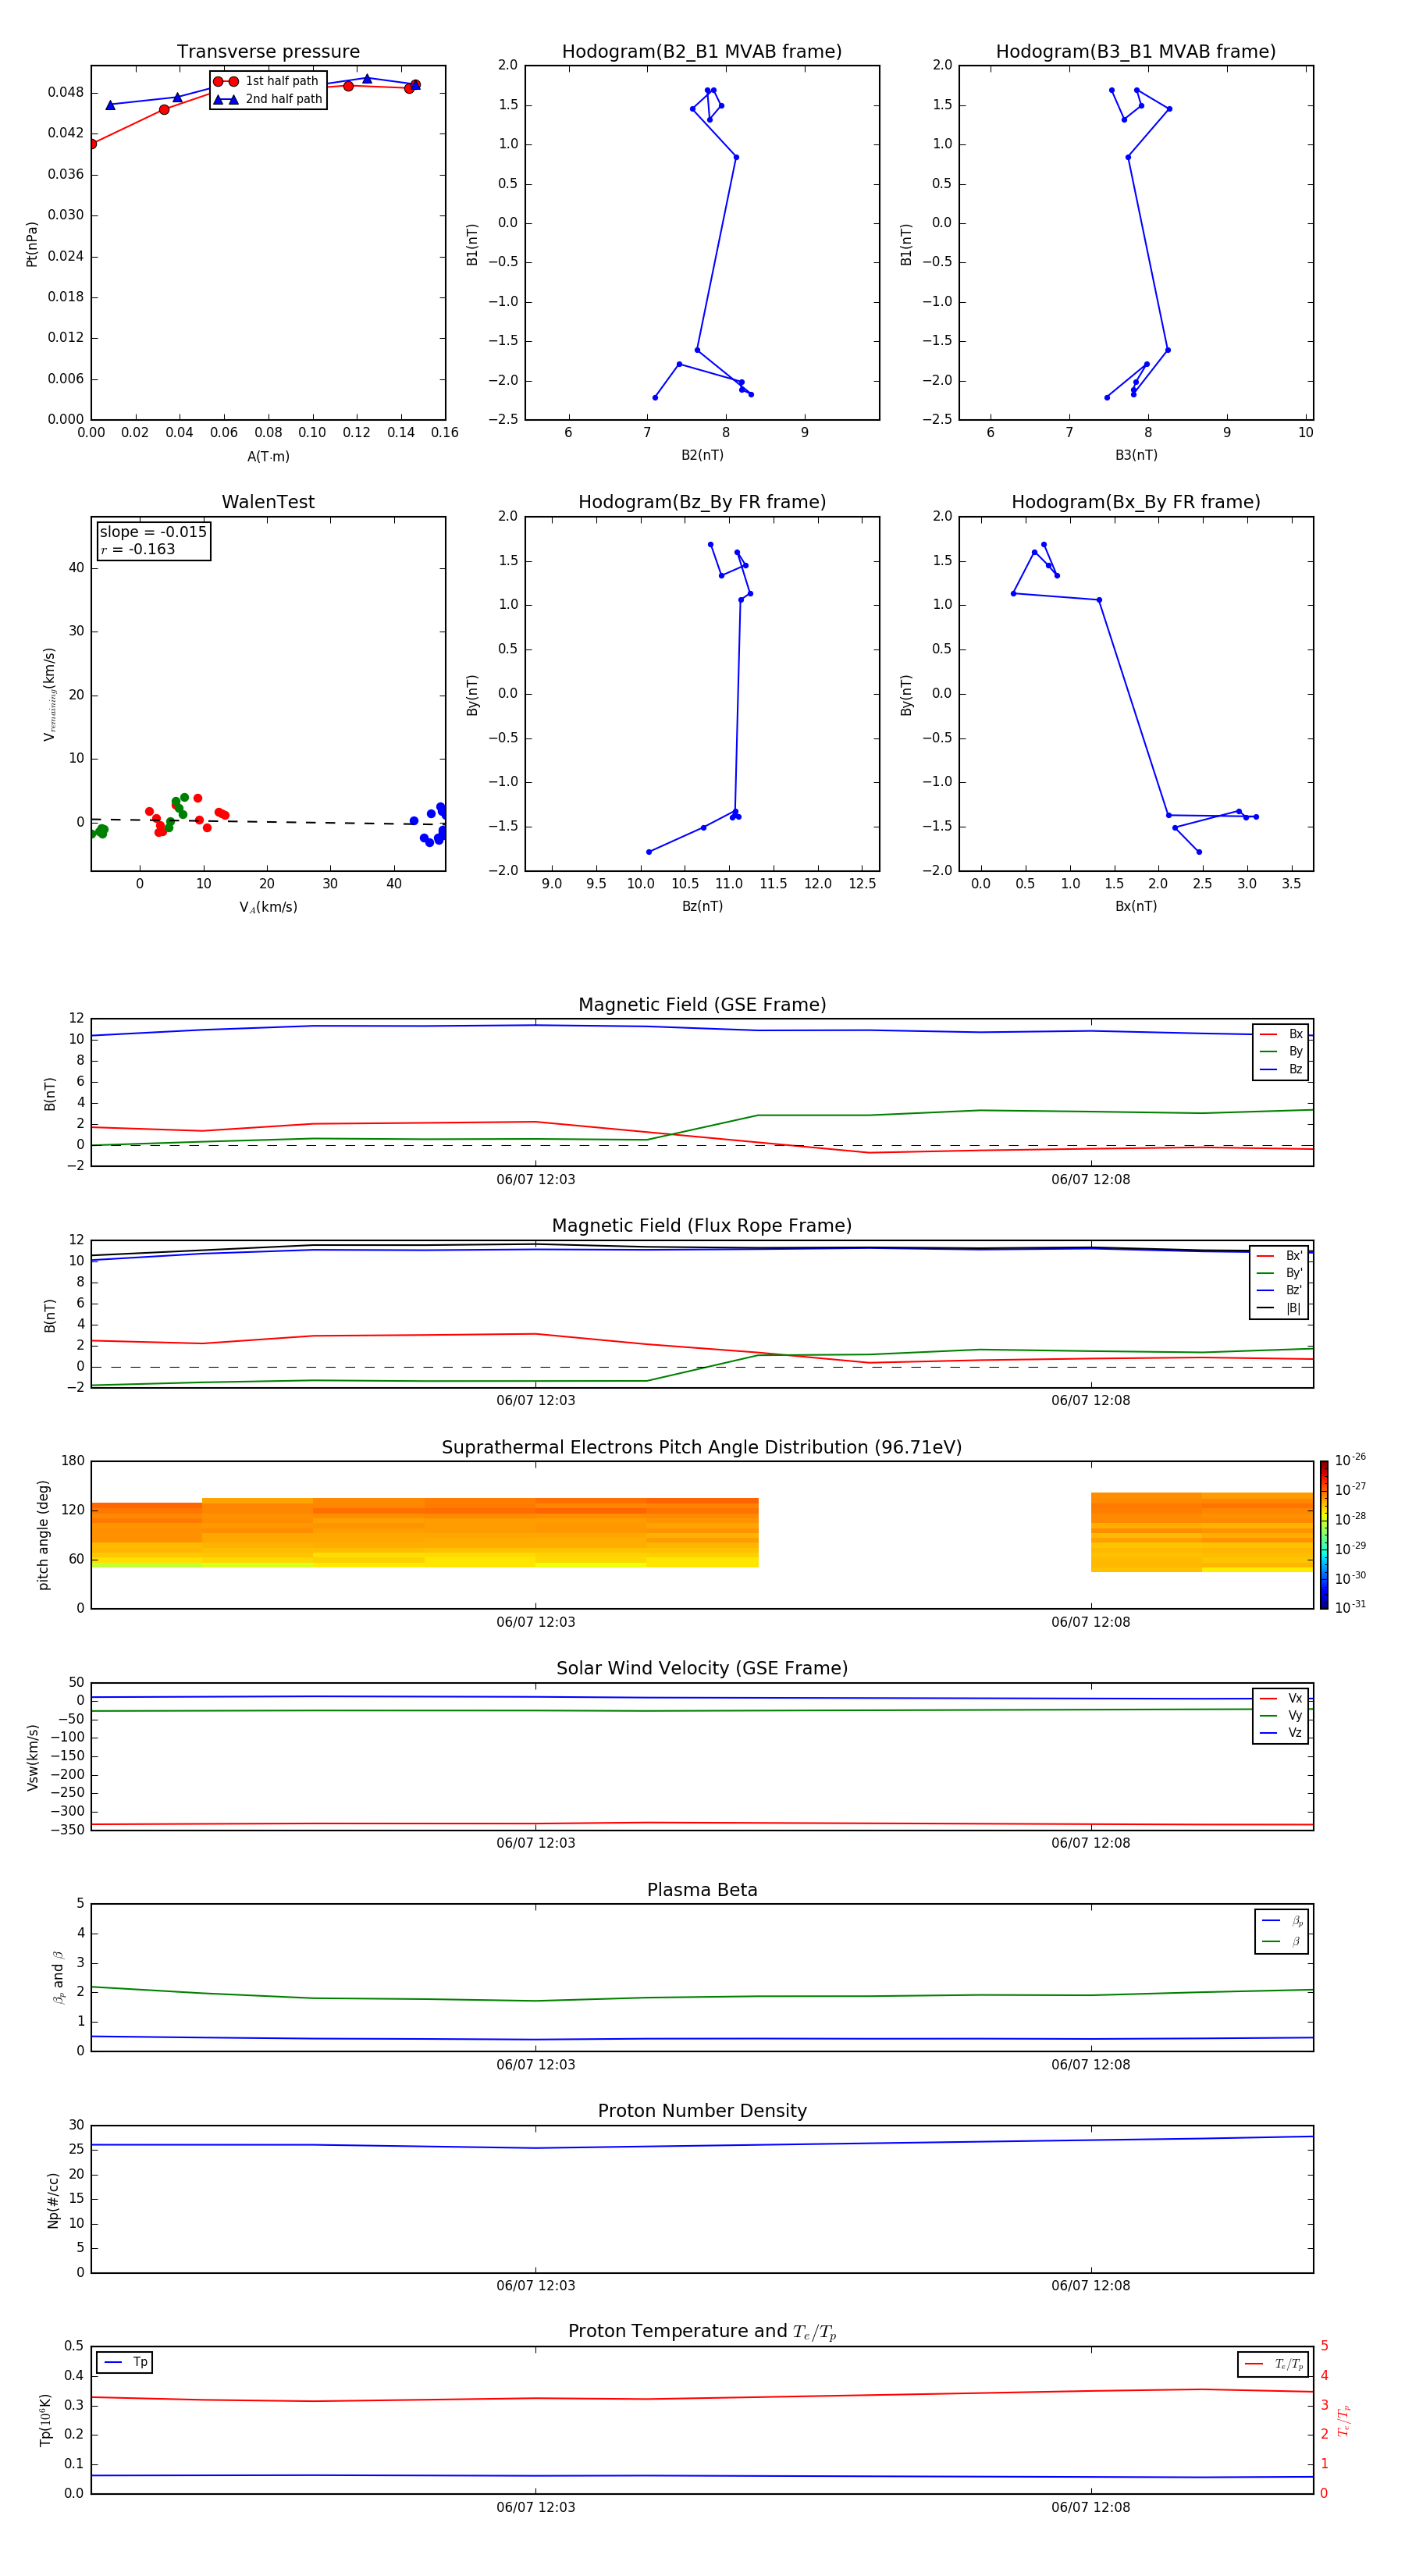Click the 'Np(#/cc)' axis label
Screen dimensions: 1405x2576
[54, 2200]
